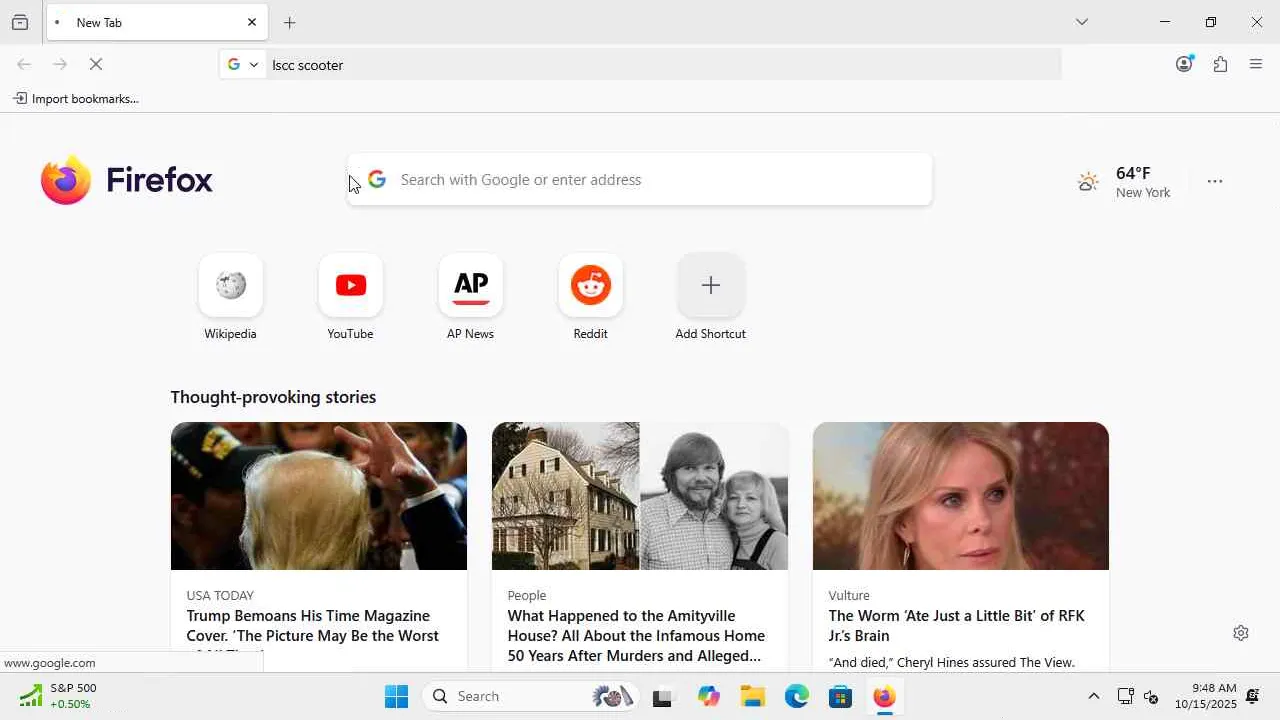
Task: Click the 'Vulture' source label
Action: [849, 595]
